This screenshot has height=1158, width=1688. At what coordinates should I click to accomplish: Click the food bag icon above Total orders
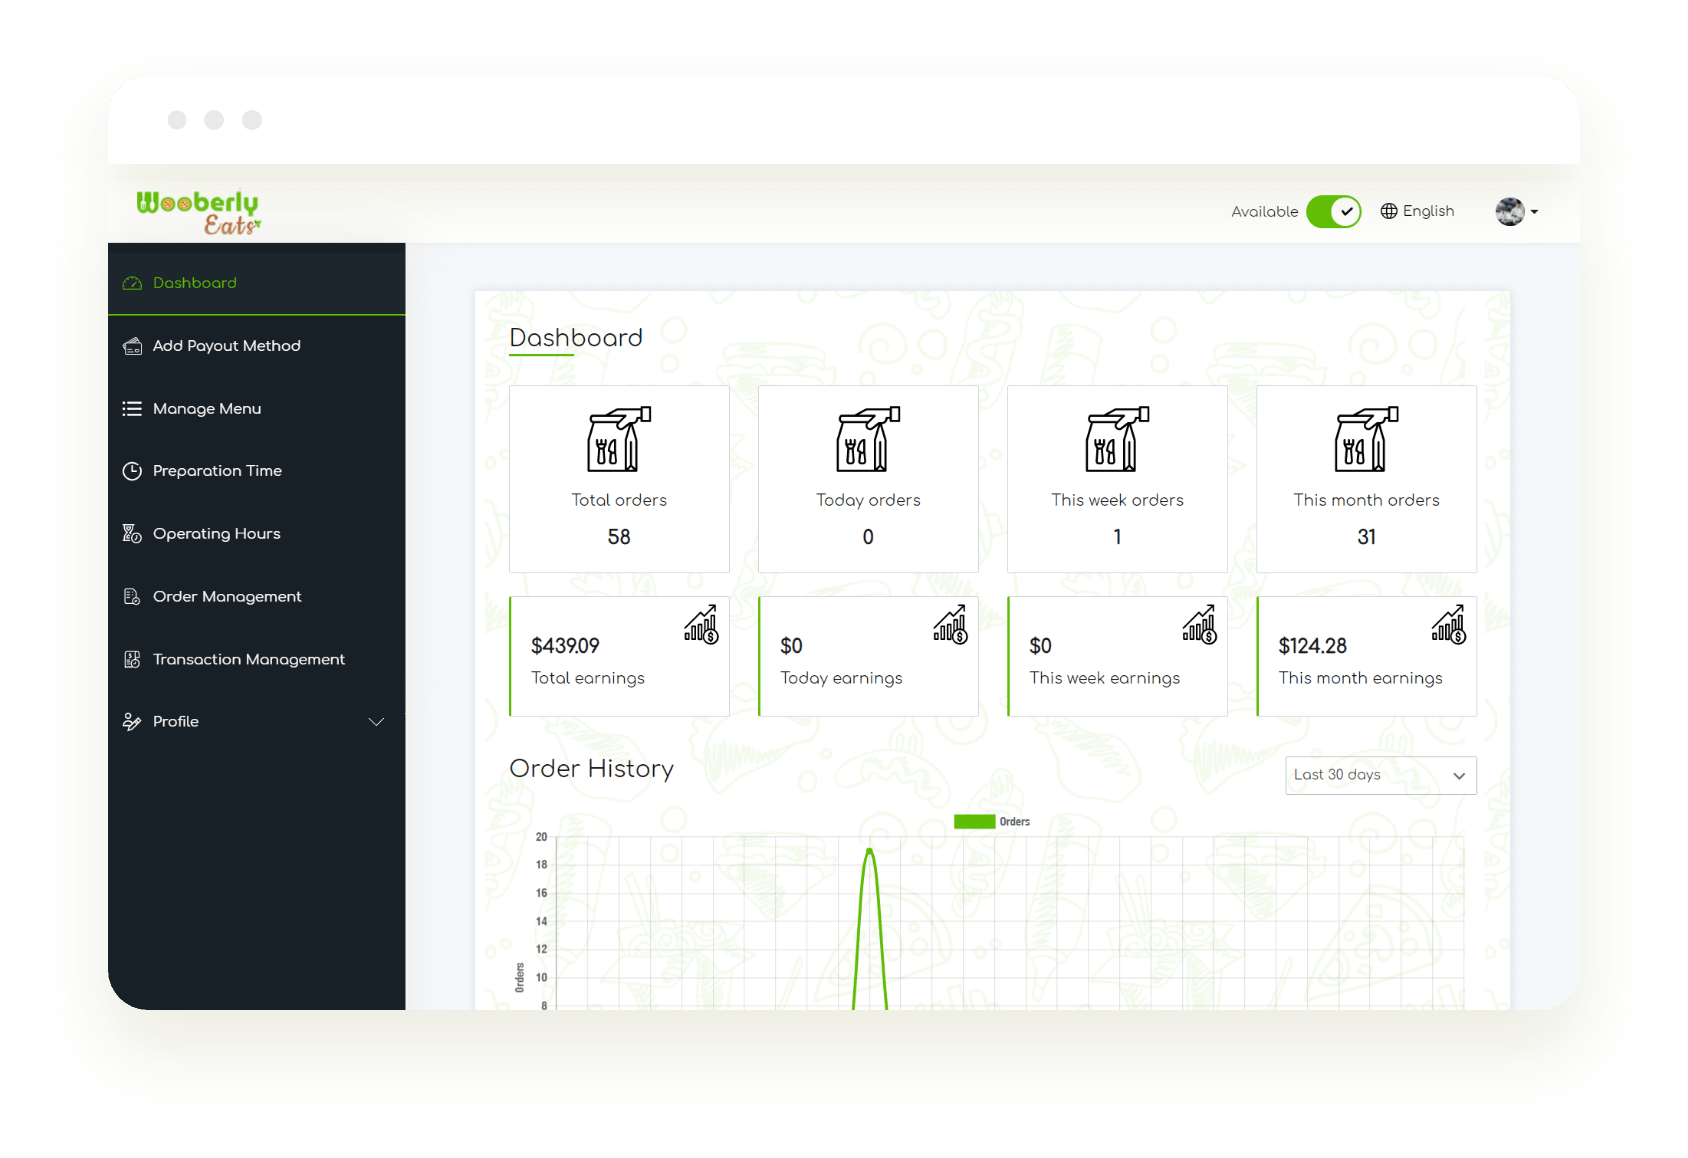[x=619, y=439]
